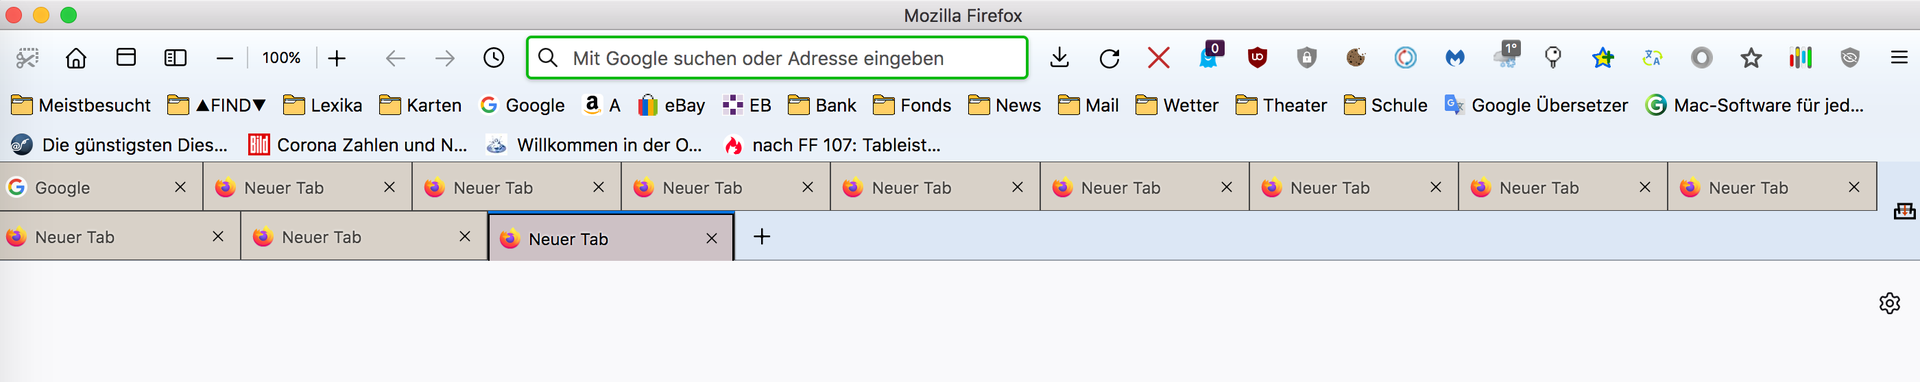The width and height of the screenshot is (1920, 382).
Task: Zoom out with the minus button
Action: (x=225, y=58)
